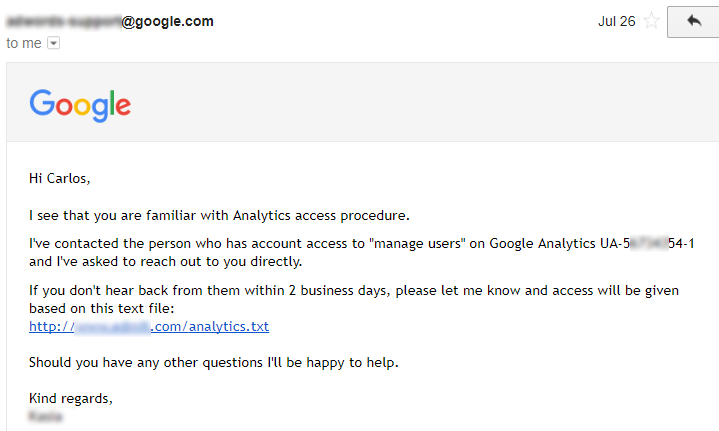Image resolution: width=719 pixels, height=431 pixels.
Task: Click the "Should you have any other questions" sentence
Action: click(x=213, y=362)
